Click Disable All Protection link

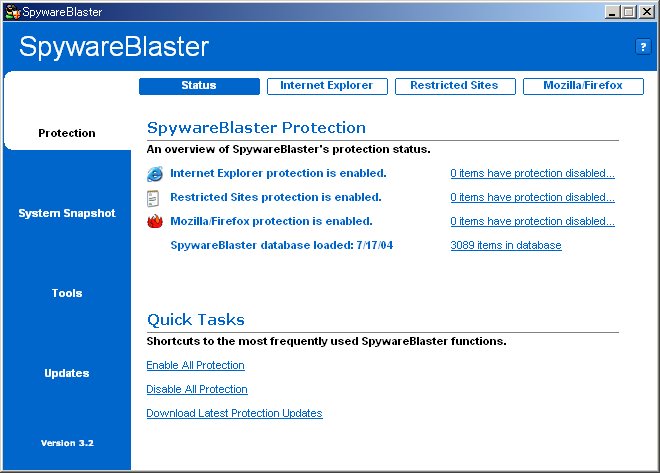tap(196, 390)
